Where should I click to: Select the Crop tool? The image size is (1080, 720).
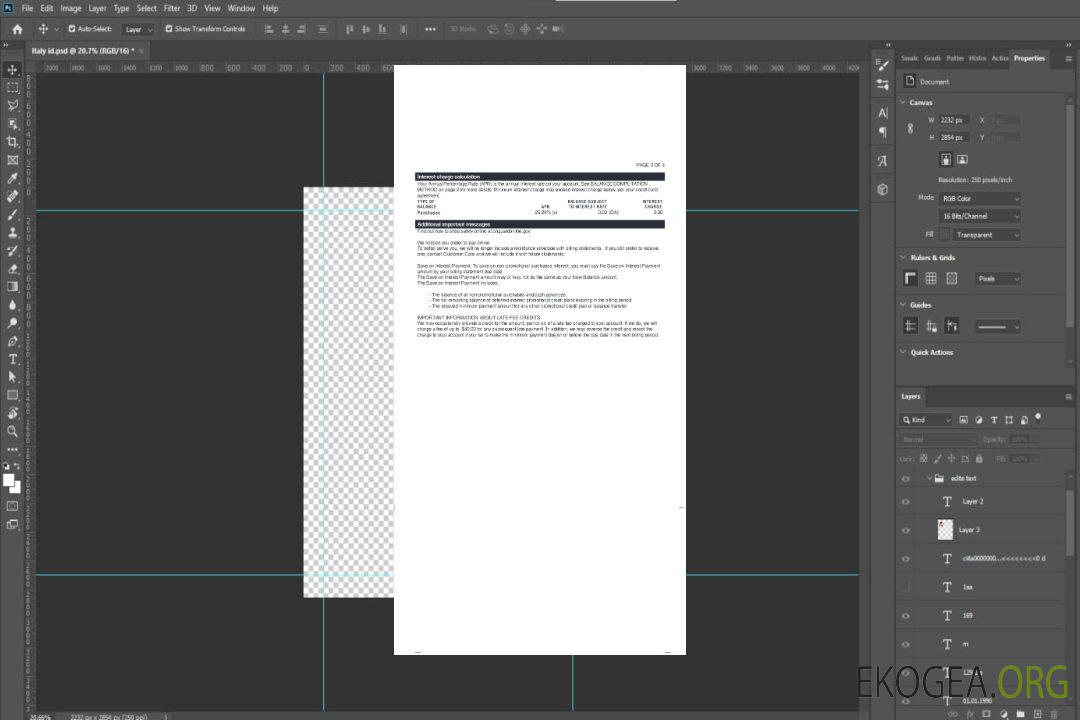(12, 142)
